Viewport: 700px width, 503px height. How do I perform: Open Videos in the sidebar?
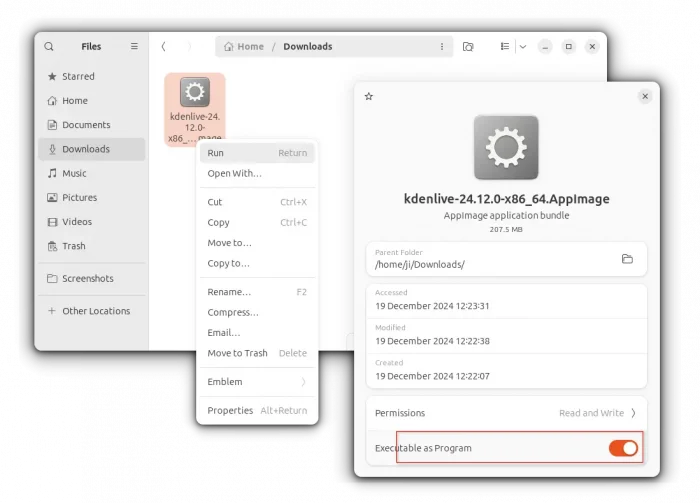[x=92, y=221]
